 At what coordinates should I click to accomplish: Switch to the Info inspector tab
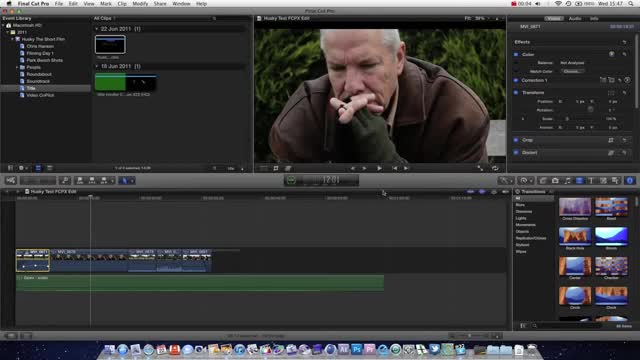pos(594,19)
